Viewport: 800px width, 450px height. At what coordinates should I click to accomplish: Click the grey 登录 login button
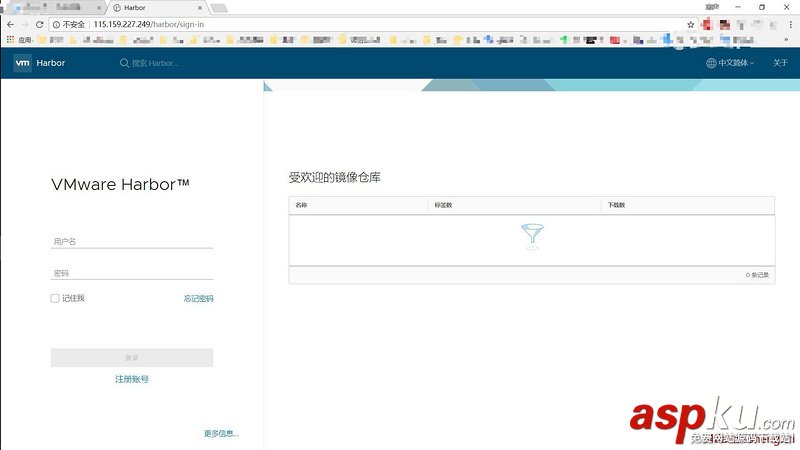(x=132, y=358)
